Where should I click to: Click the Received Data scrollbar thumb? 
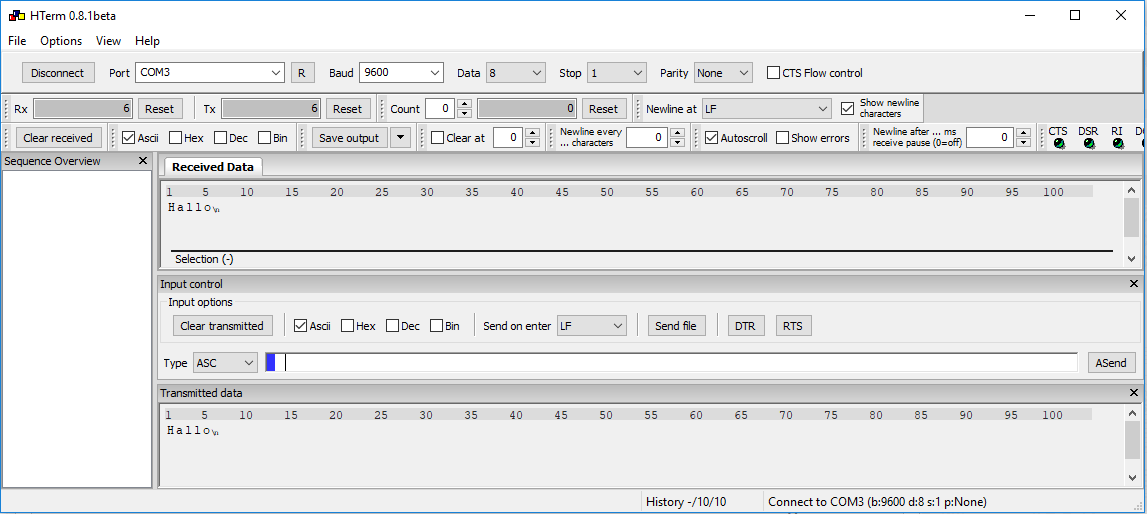pyautogui.click(x=1131, y=216)
